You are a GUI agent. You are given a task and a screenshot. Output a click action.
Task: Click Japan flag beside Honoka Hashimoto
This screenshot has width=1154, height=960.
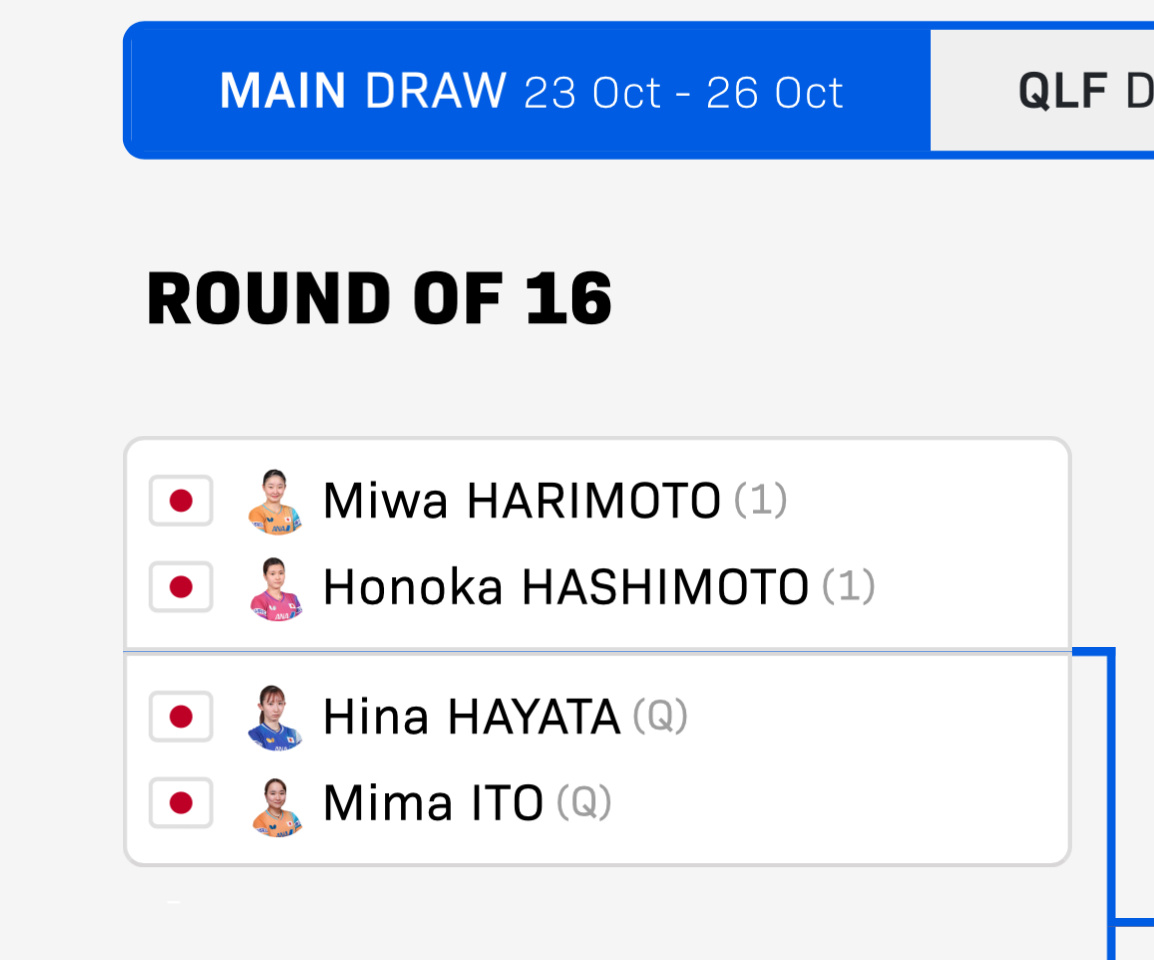pyautogui.click(x=181, y=586)
